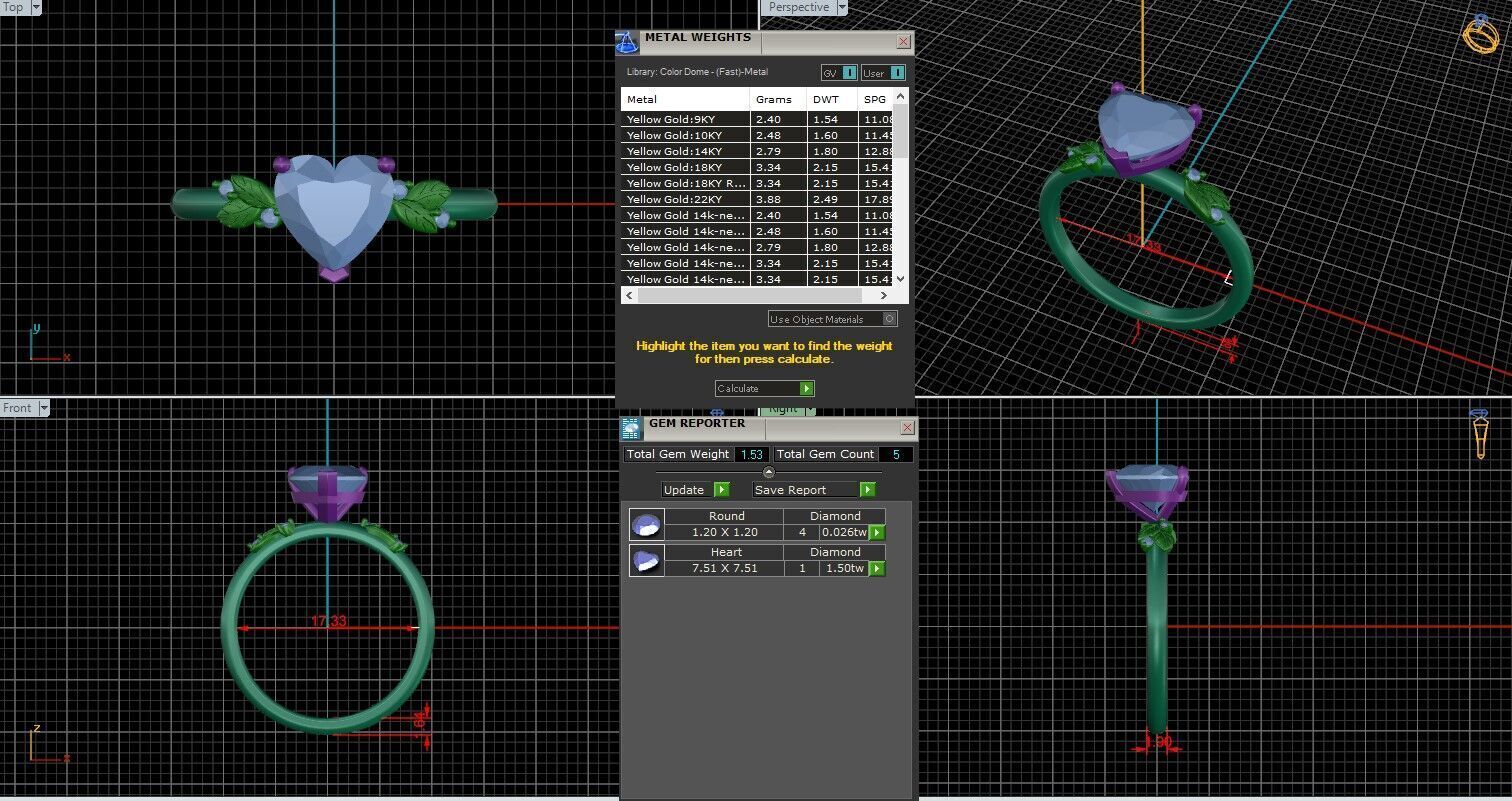Click the Round diamond gem thumbnail

(646, 524)
